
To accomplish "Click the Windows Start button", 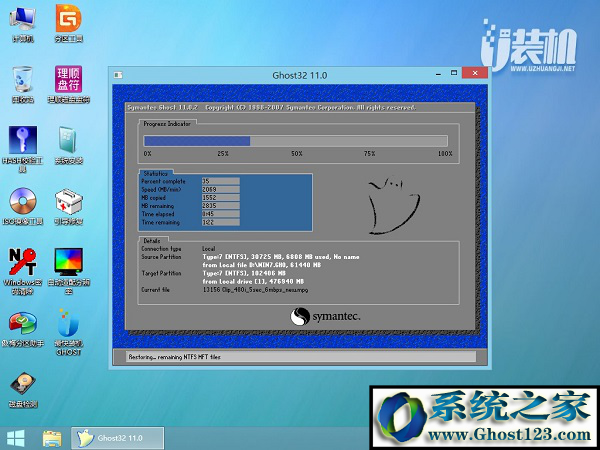I will click(x=16, y=438).
